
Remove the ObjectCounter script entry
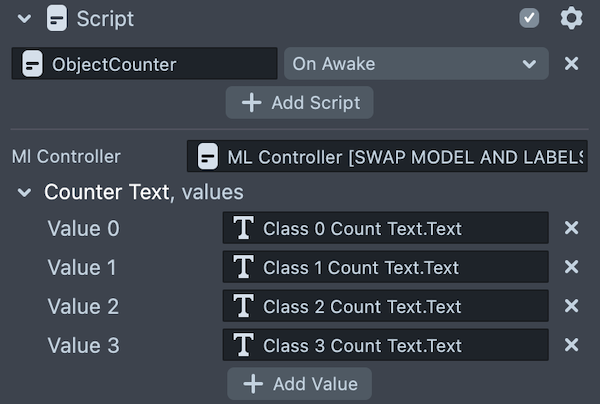coord(572,64)
